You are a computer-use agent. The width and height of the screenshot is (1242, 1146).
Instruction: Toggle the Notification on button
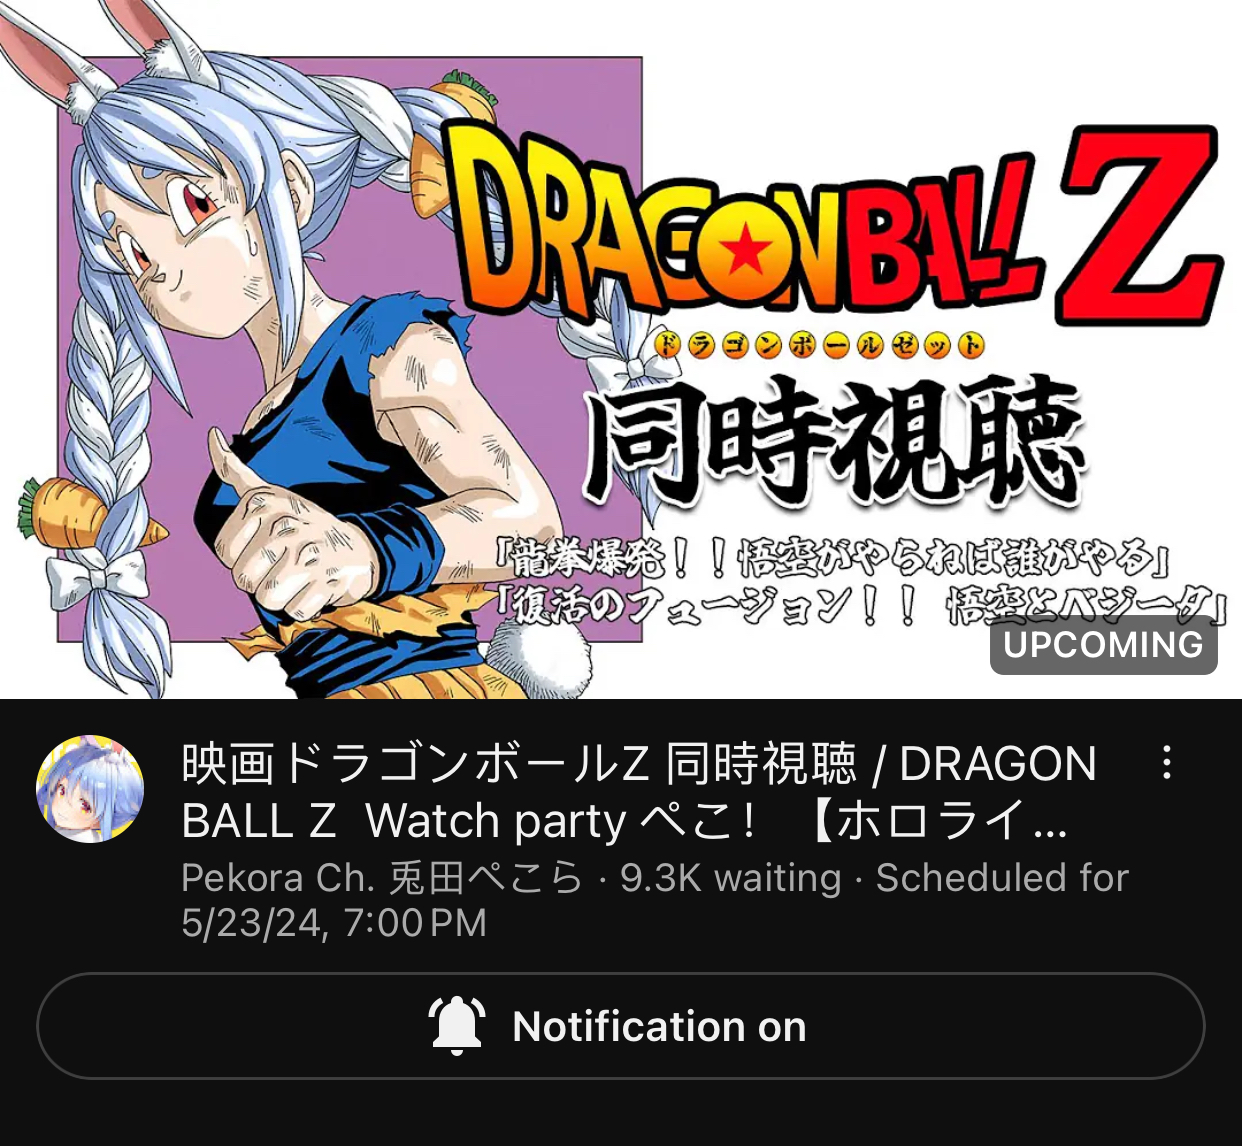pos(621,1026)
